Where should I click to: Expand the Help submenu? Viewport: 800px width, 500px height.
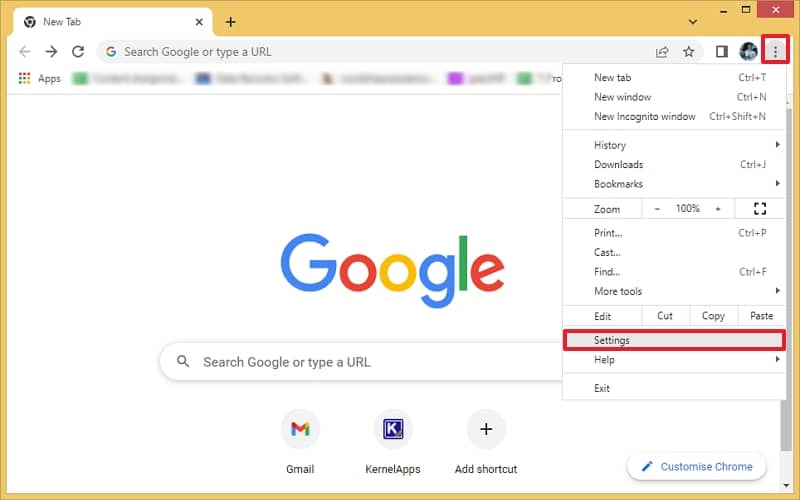coord(673,360)
